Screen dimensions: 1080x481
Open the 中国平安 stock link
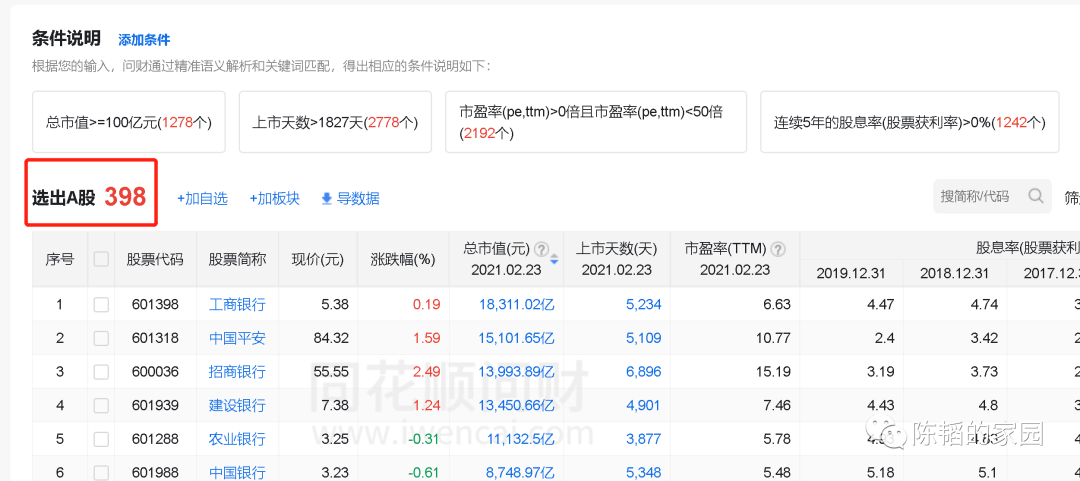coord(237,338)
